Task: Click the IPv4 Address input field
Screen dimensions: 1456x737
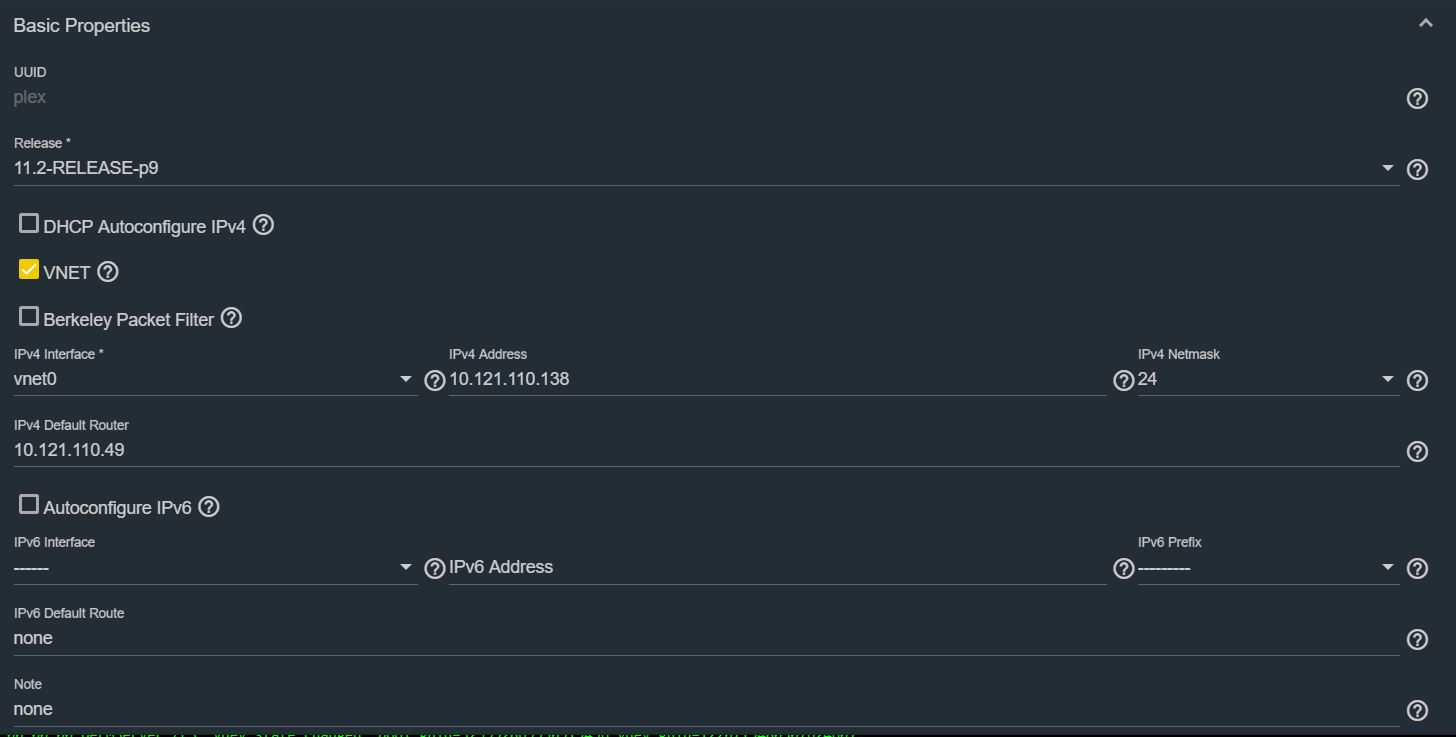Action: click(x=777, y=379)
